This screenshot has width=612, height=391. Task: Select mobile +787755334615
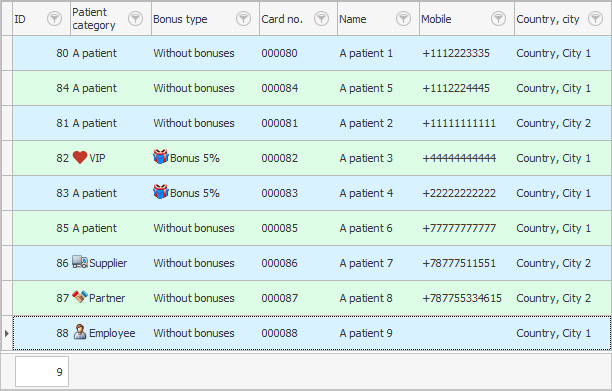point(462,298)
